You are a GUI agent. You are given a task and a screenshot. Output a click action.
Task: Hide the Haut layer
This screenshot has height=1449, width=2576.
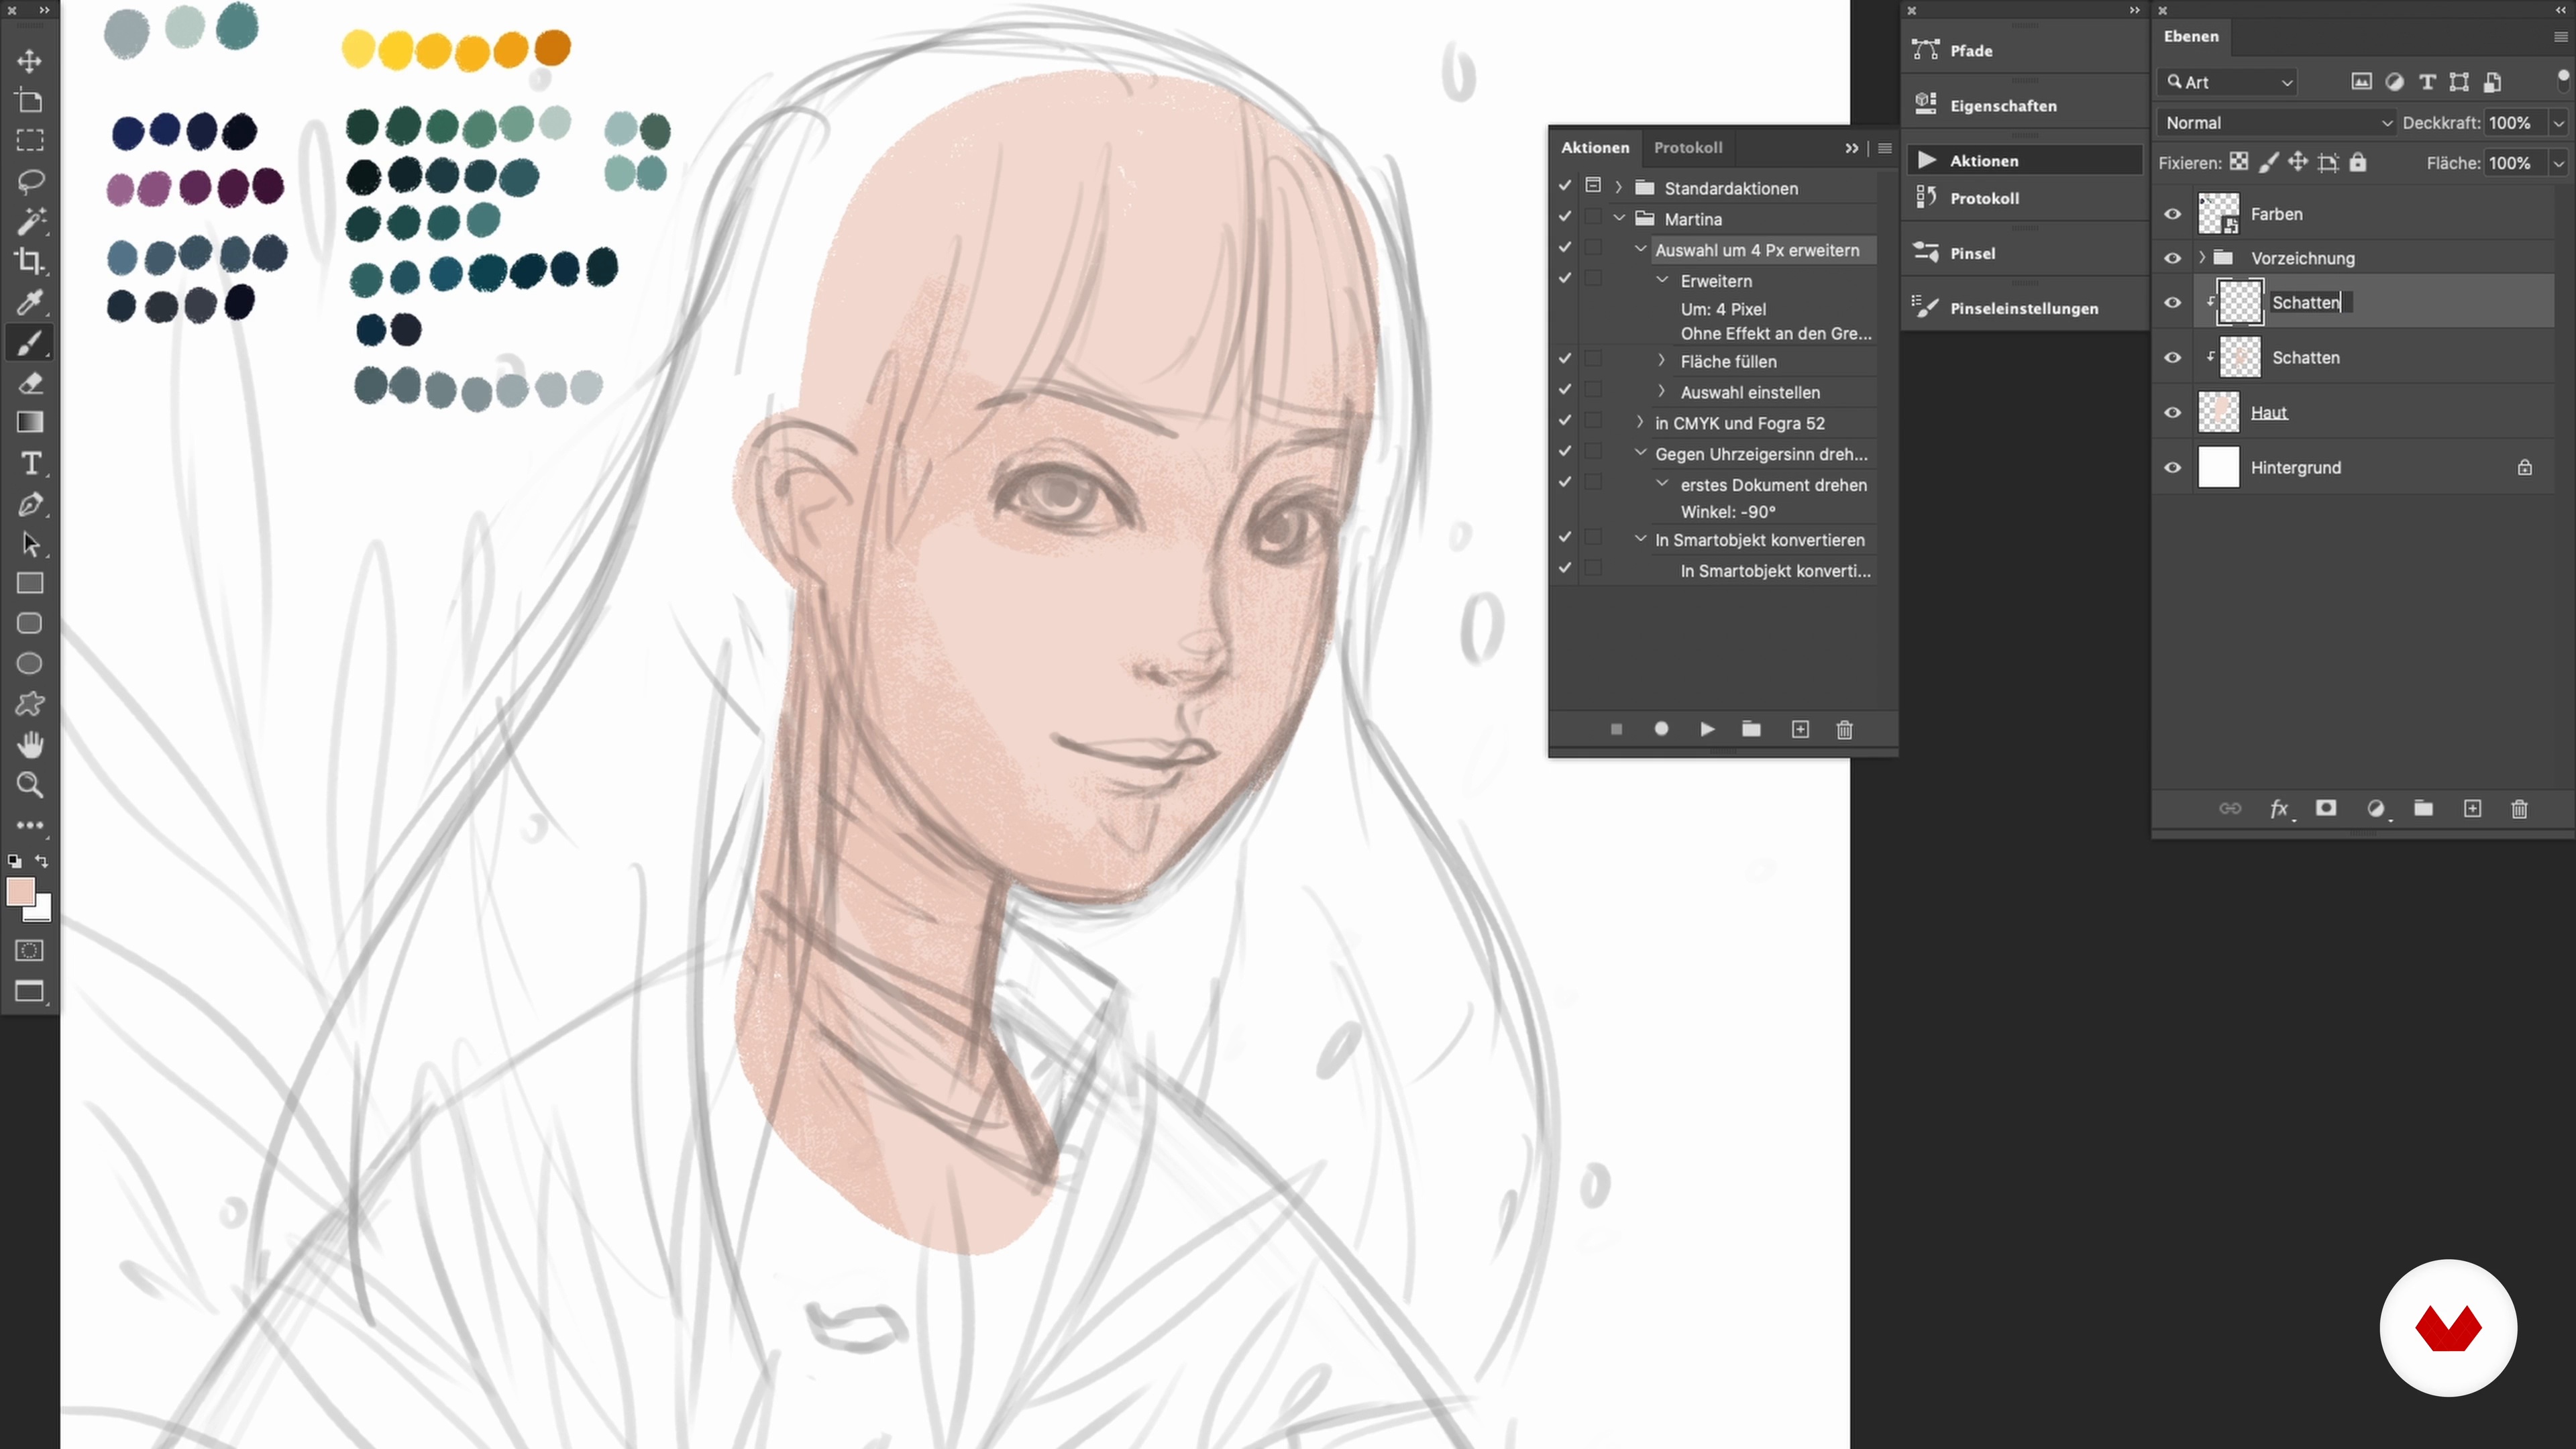[x=2172, y=412]
